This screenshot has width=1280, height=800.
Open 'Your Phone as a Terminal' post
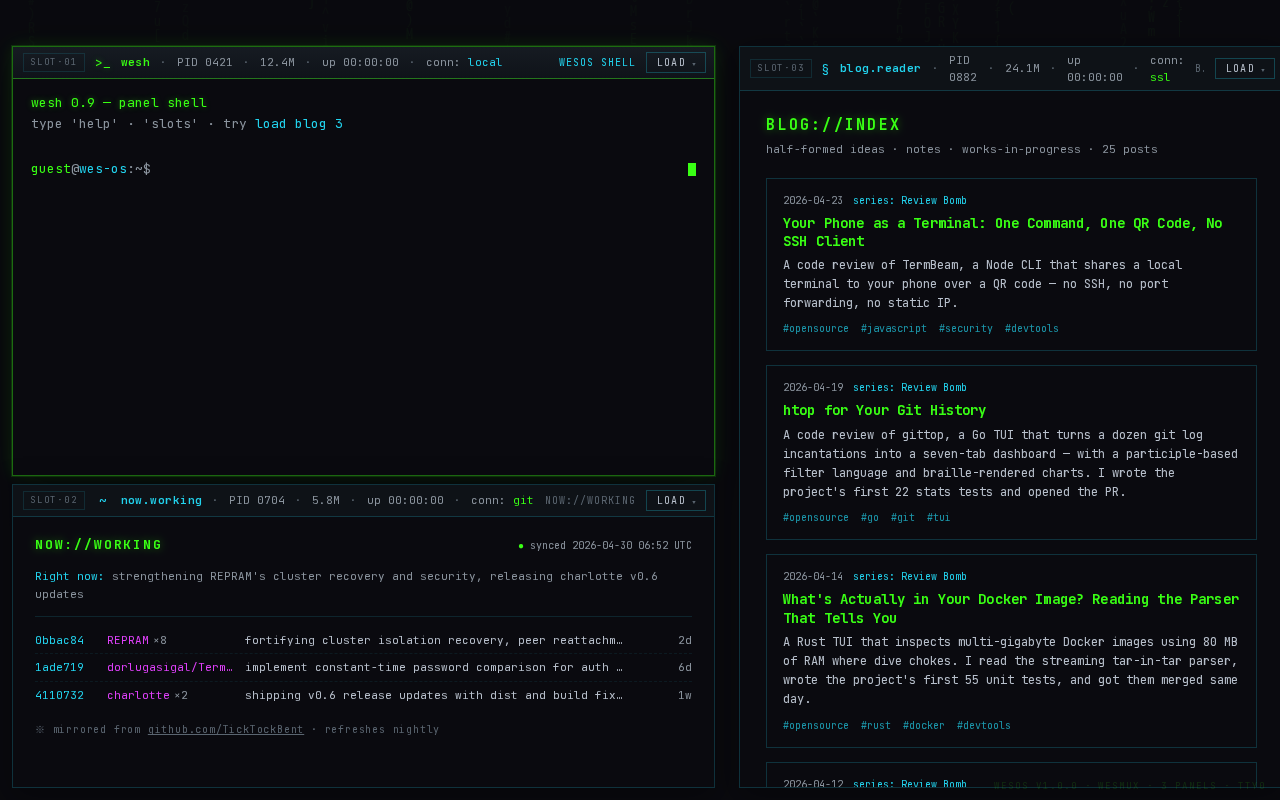coord(1002,232)
